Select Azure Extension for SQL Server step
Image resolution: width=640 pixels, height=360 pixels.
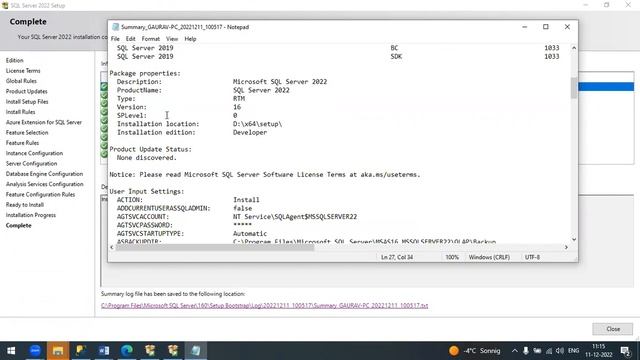click(x=44, y=122)
